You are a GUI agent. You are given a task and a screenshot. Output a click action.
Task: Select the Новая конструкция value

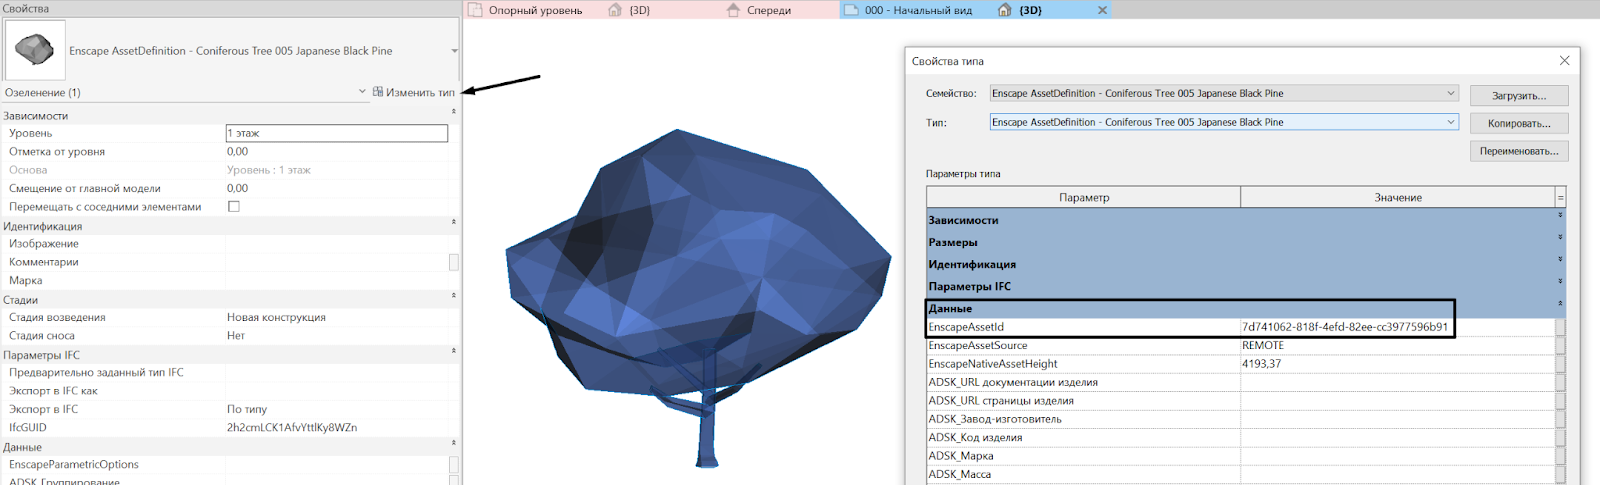(x=276, y=317)
